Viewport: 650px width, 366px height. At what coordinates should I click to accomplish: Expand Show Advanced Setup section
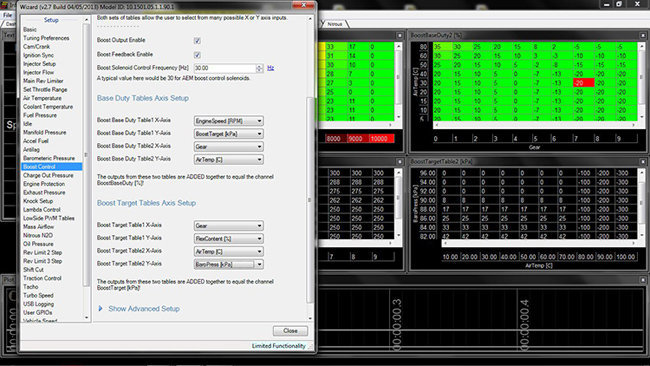pyautogui.click(x=139, y=309)
